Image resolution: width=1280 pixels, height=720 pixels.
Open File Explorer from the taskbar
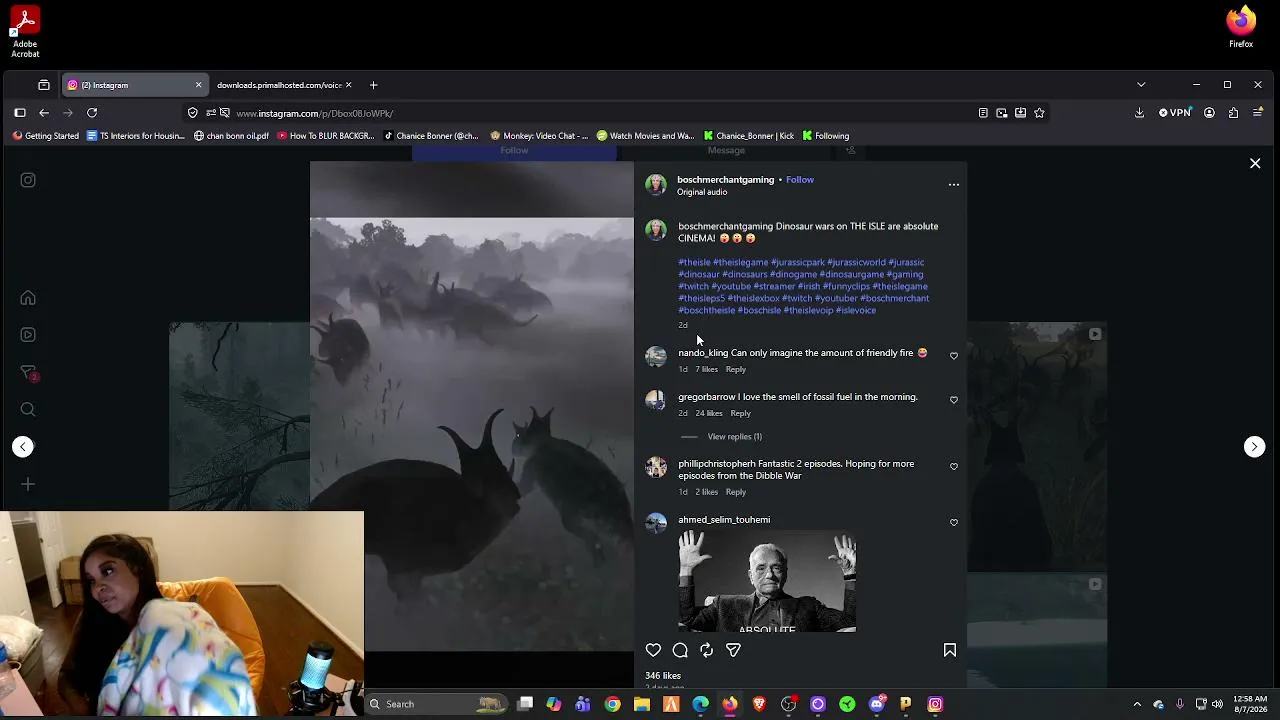click(x=642, y=704)
